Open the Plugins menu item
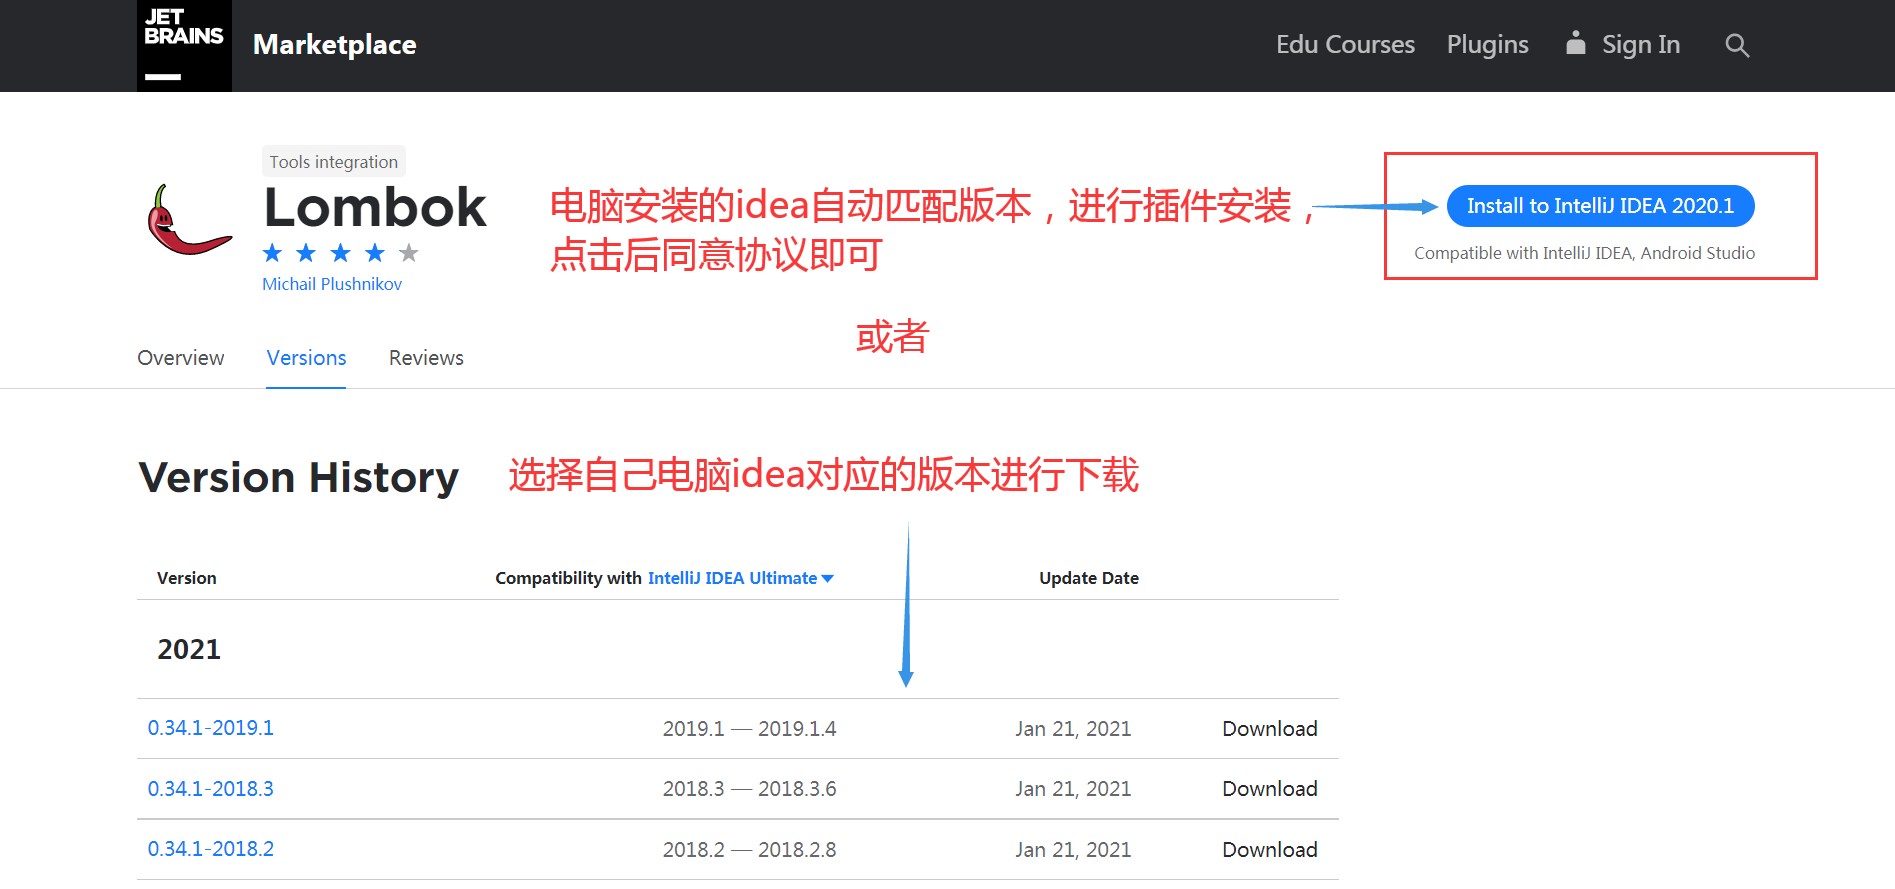 1487,45
